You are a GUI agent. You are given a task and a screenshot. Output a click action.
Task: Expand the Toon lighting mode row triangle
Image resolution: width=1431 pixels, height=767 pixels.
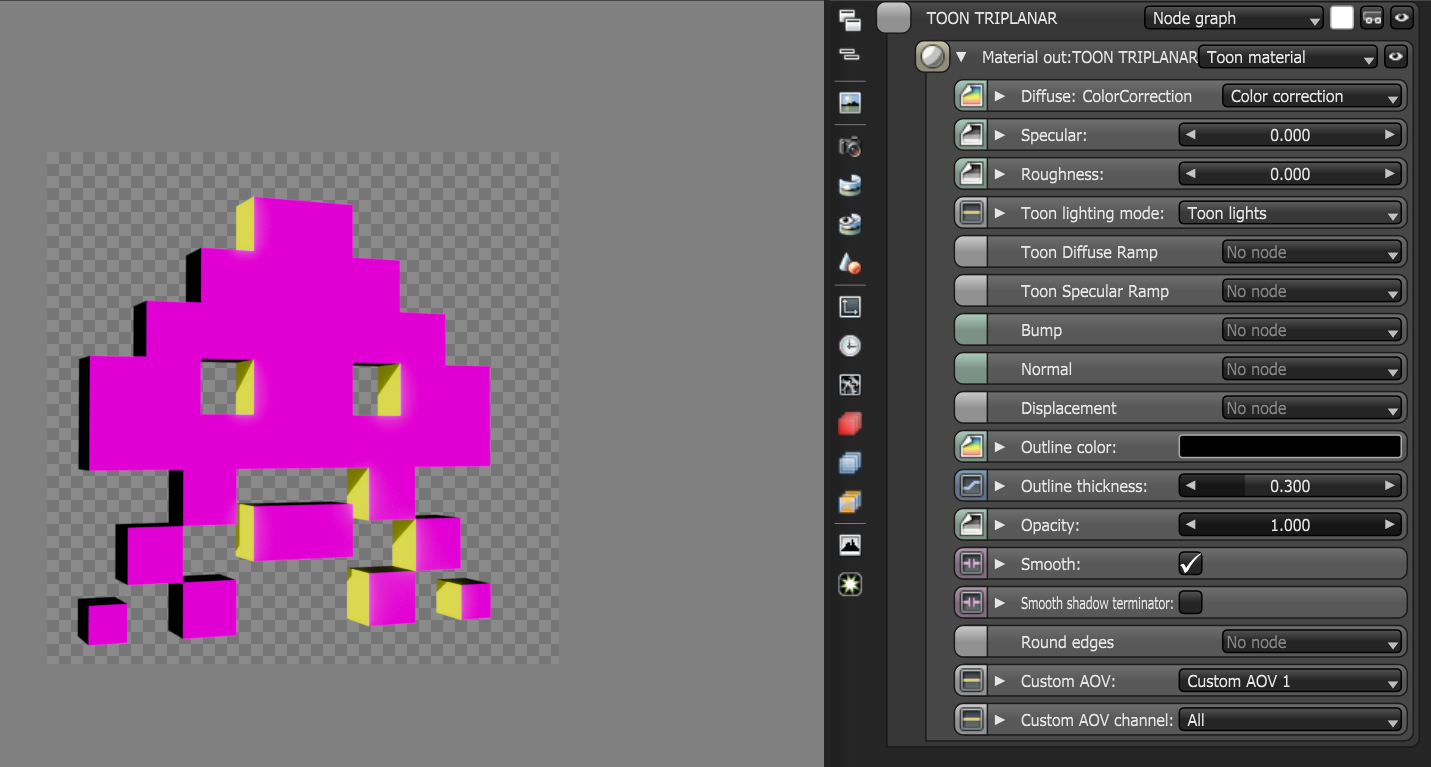pyautogui.click(x=999, y=213)
